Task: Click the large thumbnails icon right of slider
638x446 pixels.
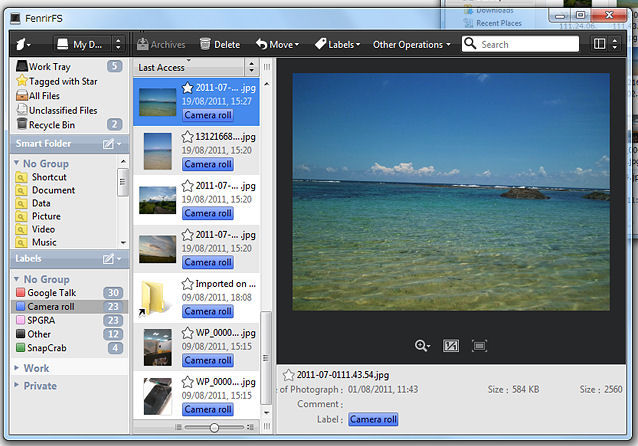Action: [251, 427]
